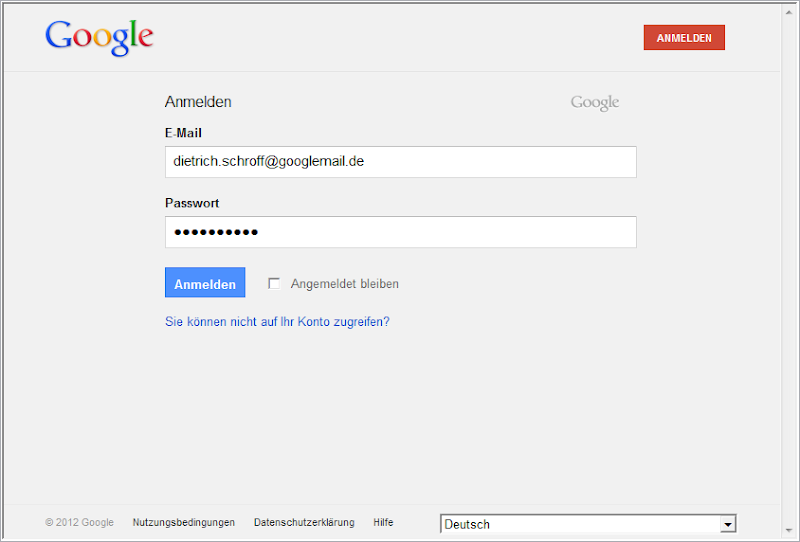
Task: Focus the Passwort input field
Action: tap(400, 232)
